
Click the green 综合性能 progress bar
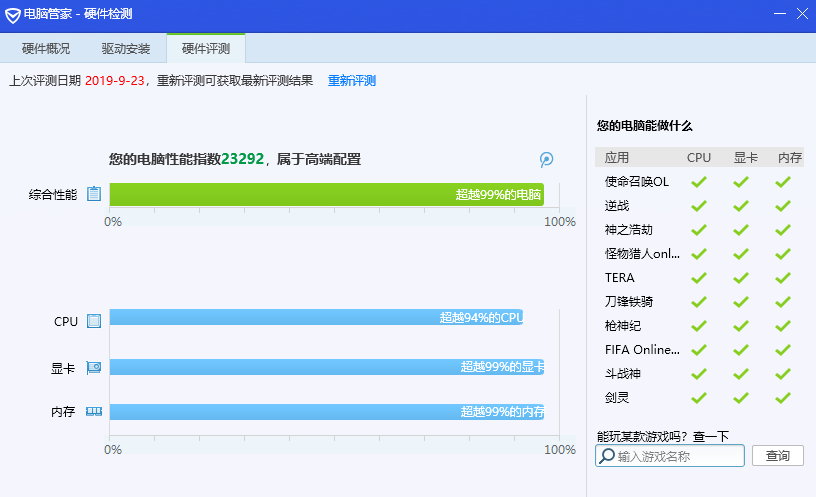[x=327, y=194]
